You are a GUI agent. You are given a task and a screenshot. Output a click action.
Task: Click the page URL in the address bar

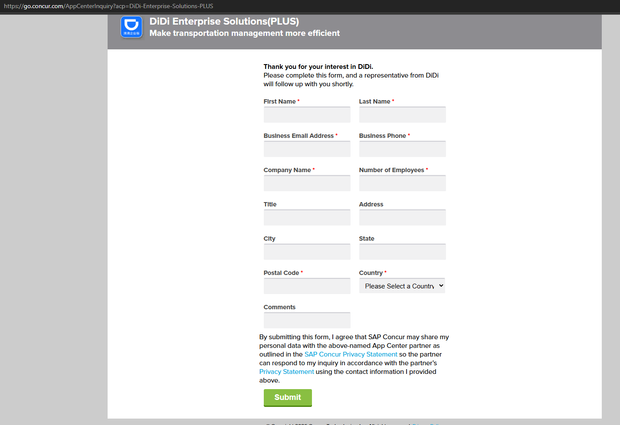pyautogui.click(x=108, y=6)
